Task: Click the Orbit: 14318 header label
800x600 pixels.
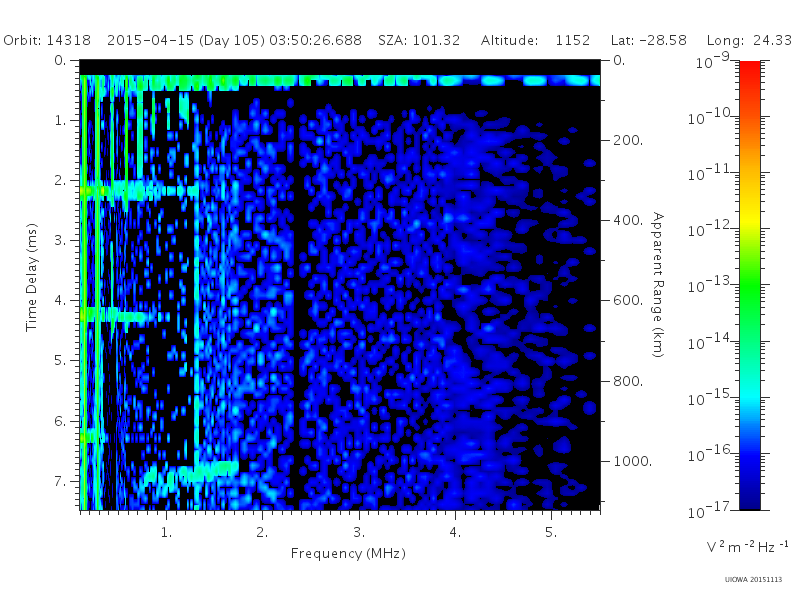Action: pos(47,40)
